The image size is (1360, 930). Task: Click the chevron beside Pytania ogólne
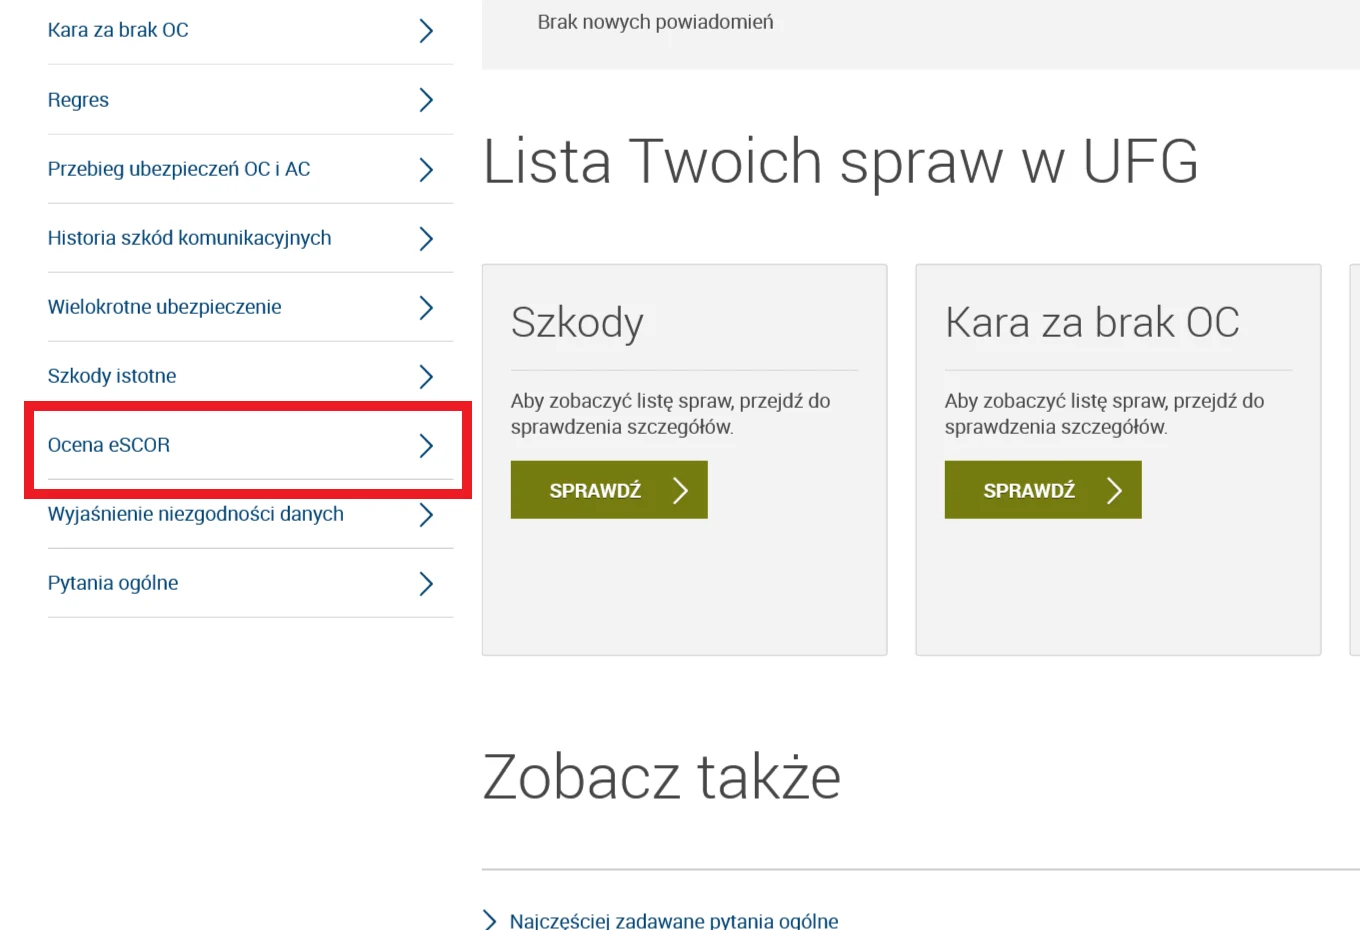click(426, 583)
